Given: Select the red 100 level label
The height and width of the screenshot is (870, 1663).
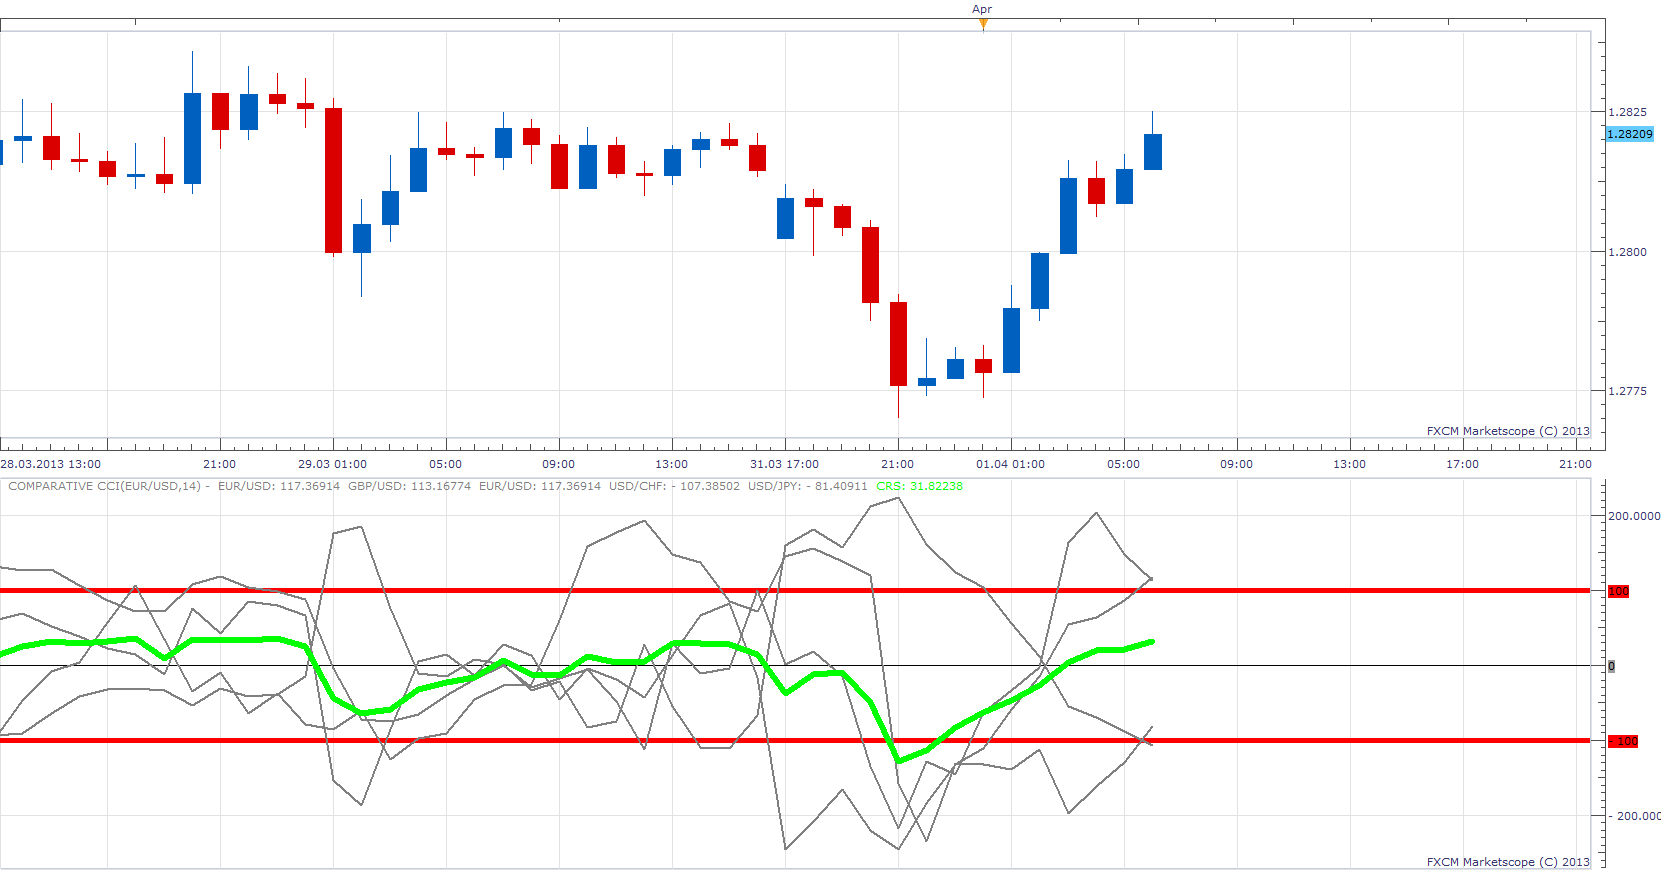Looking at the screenshot, I should tap(1618, 591).
